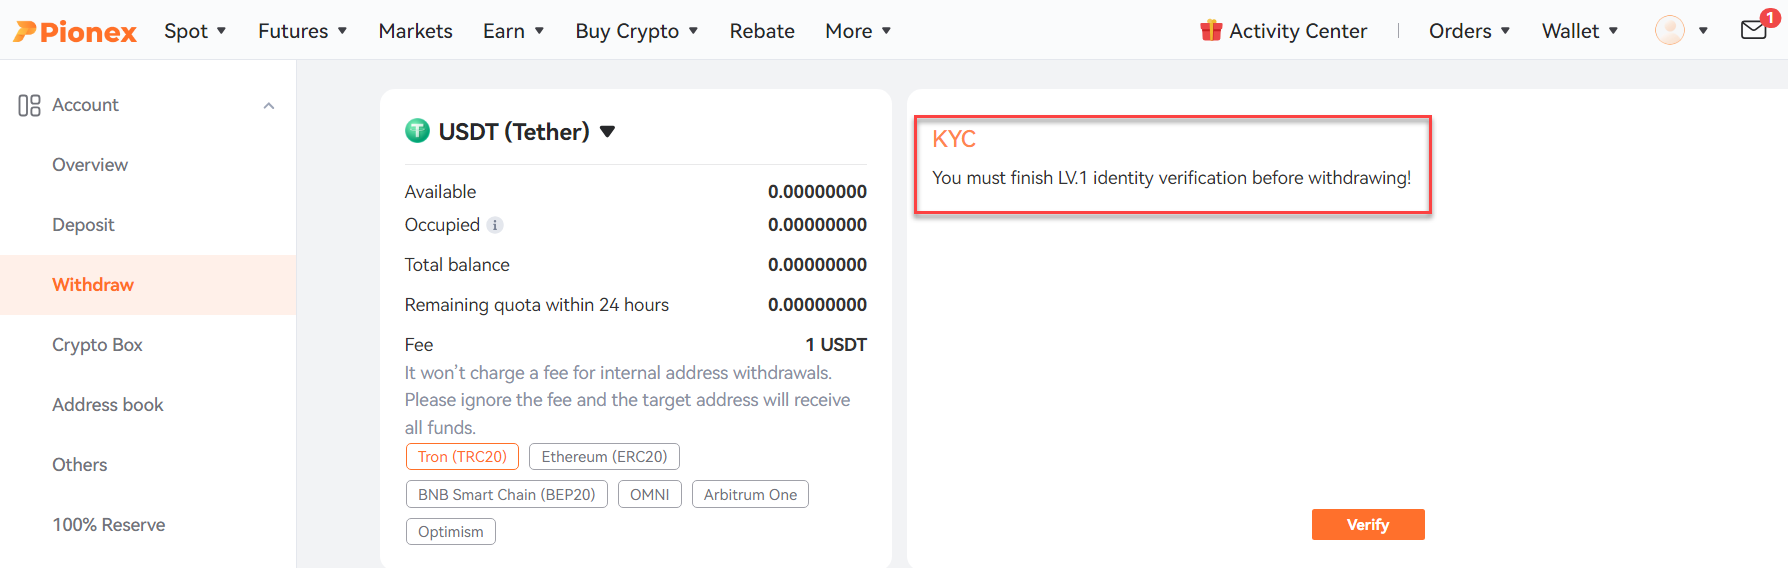Click the Occupied info icon
The image size is (1788, 568).
click(495, 225)
